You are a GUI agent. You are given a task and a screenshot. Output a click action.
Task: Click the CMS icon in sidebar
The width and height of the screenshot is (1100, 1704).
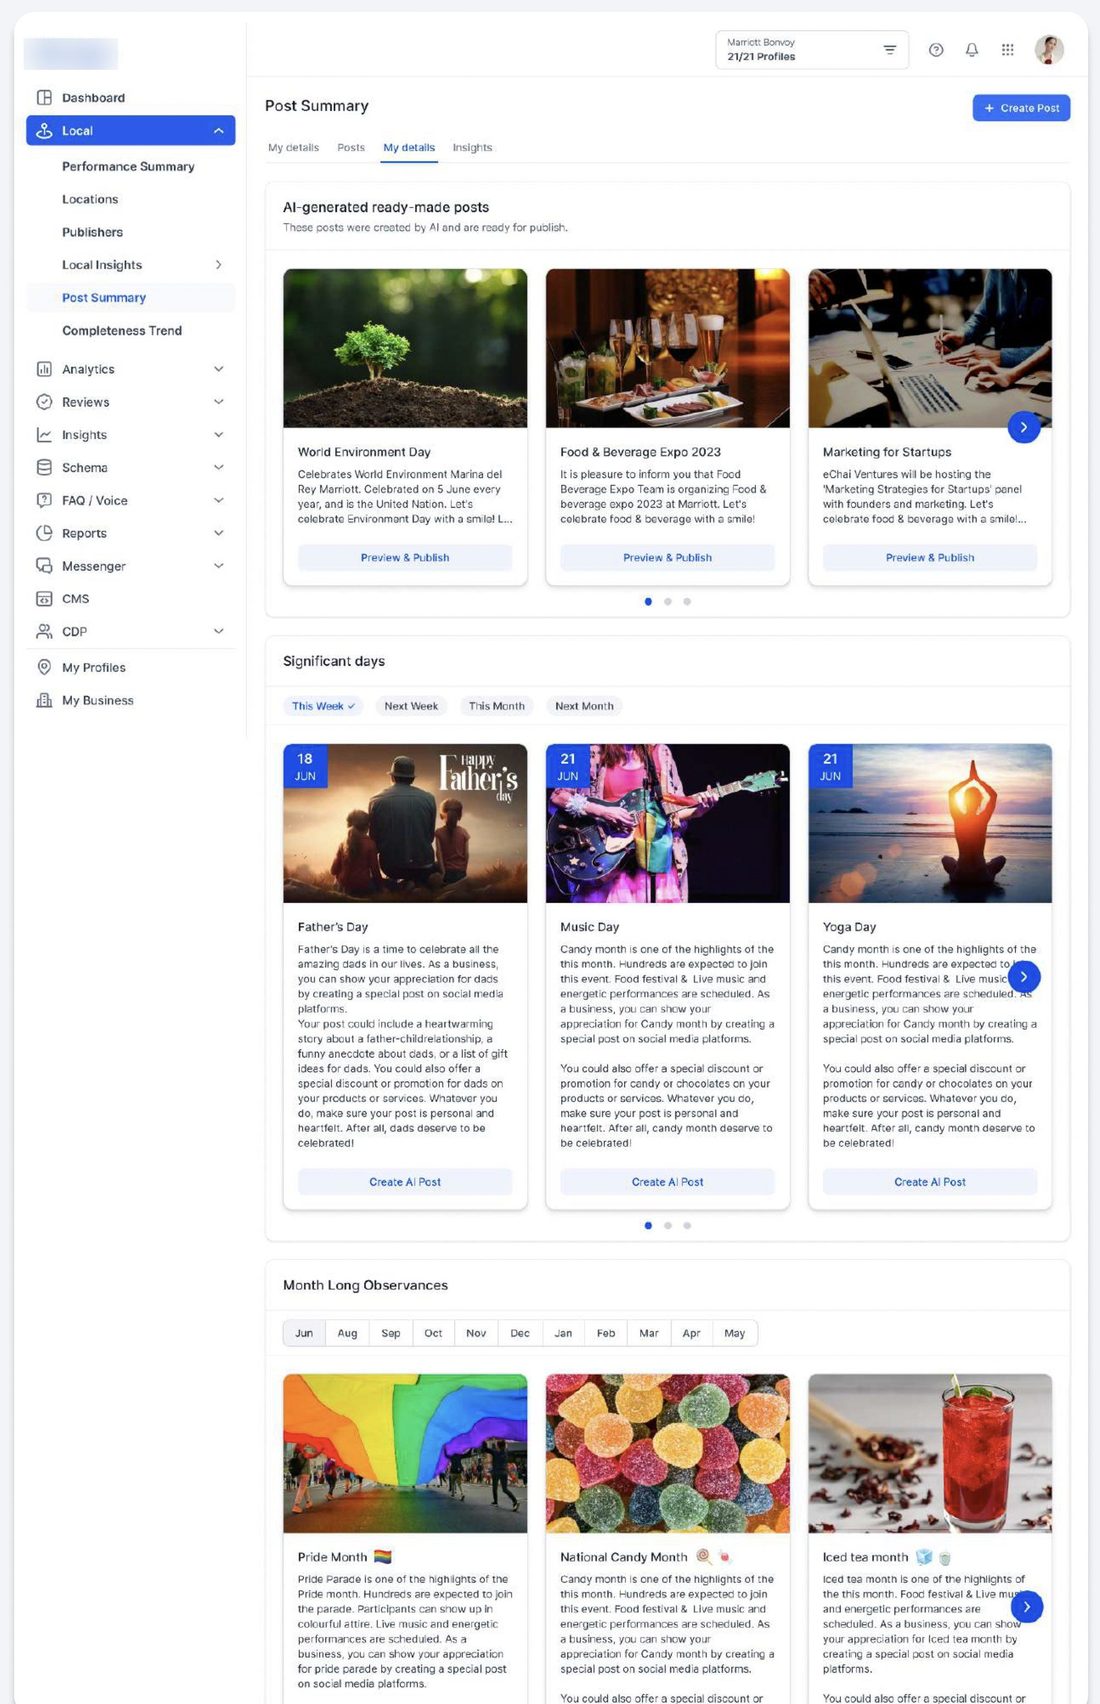(44, 599)
